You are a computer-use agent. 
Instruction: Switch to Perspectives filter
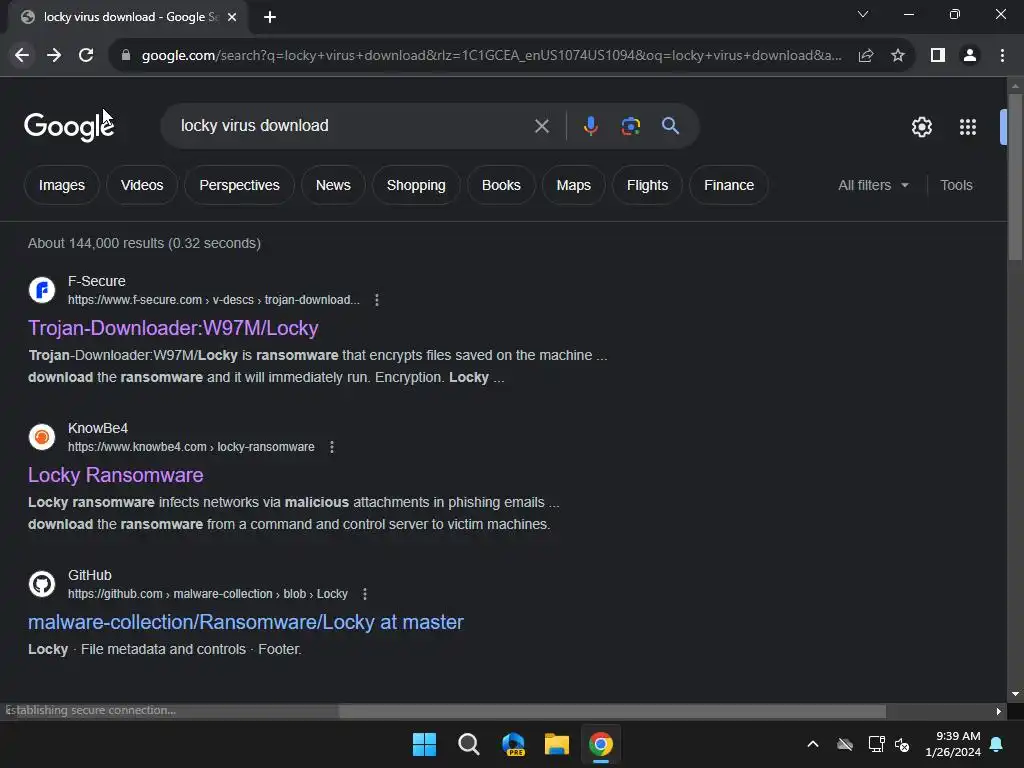pos(239,185)
